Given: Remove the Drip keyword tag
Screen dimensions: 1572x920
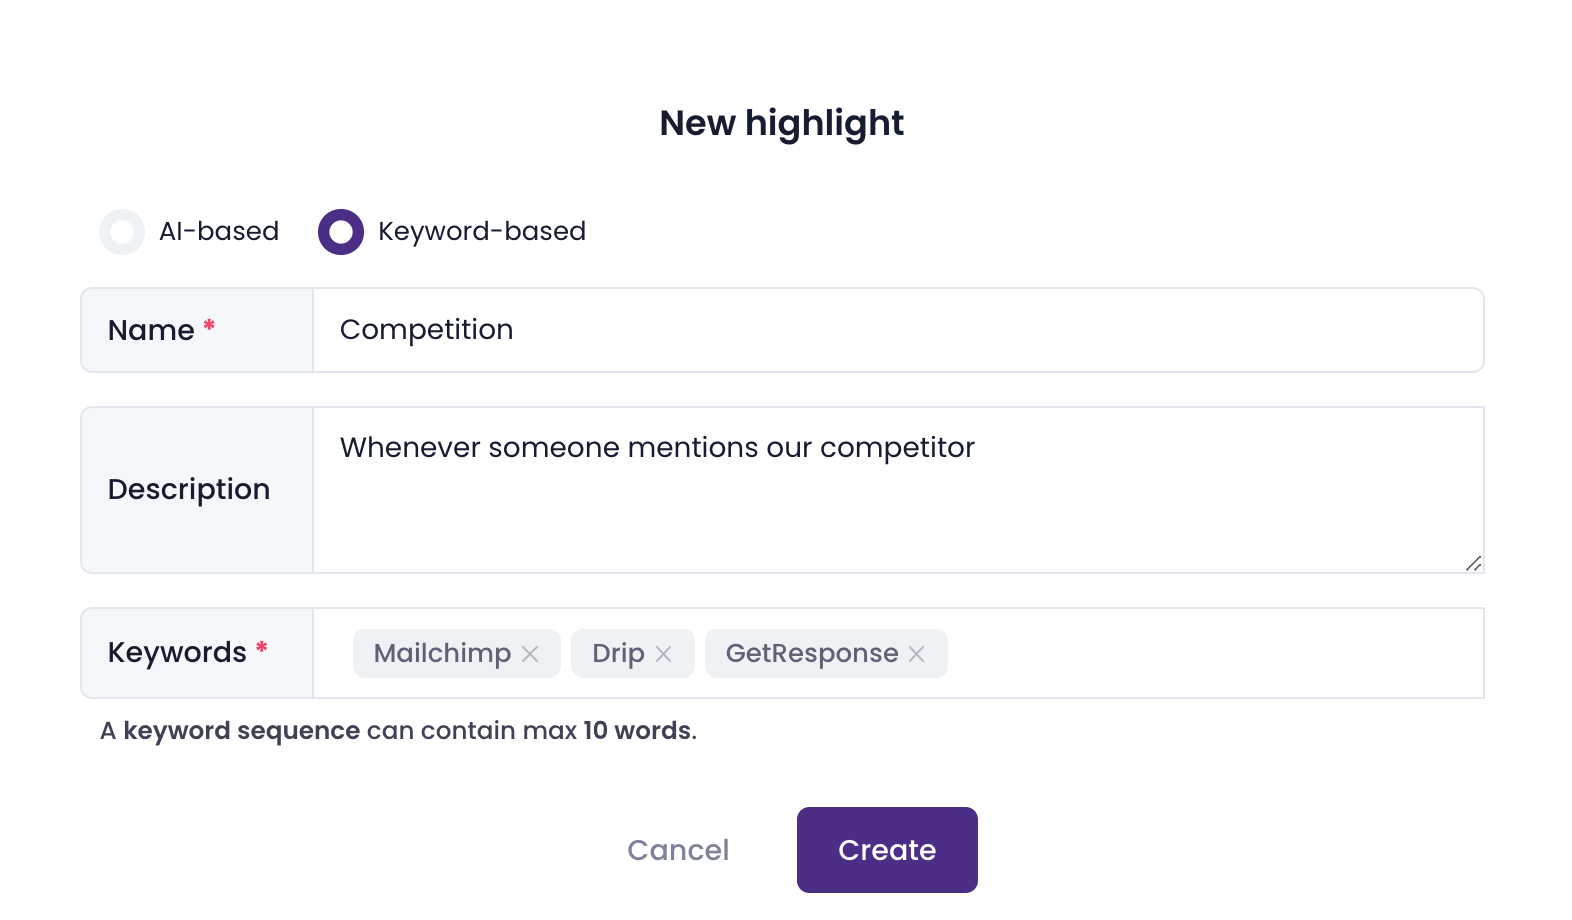Looking at the screenshot, I should pos(663,654).
